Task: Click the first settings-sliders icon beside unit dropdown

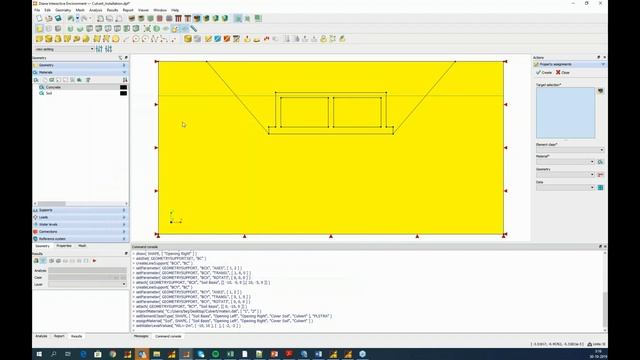Action: point(99,49)
